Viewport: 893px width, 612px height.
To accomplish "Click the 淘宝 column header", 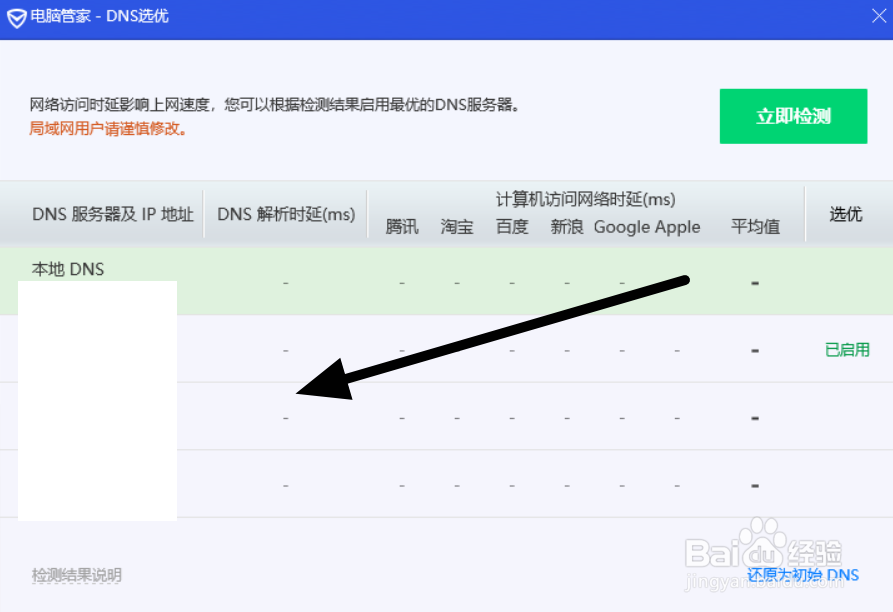I will [457, 227].
